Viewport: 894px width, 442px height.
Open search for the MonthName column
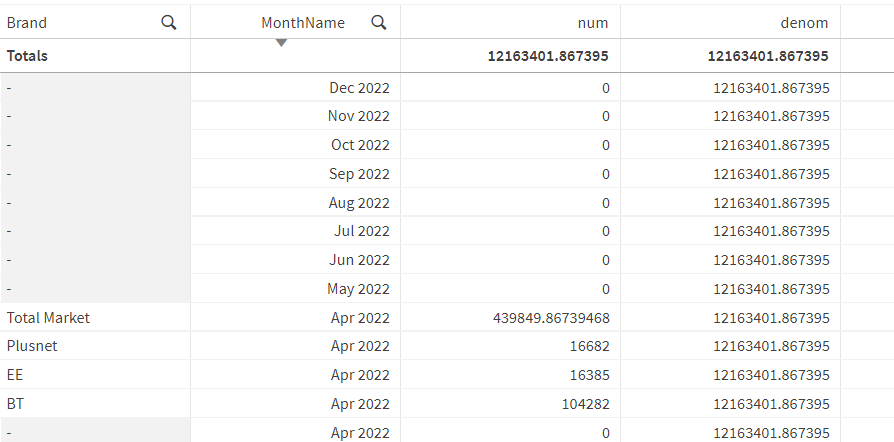[379, 22]
